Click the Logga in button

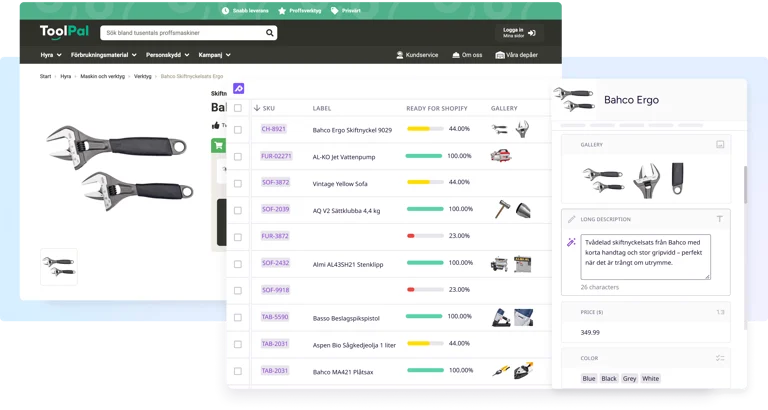tap(519, 33)
